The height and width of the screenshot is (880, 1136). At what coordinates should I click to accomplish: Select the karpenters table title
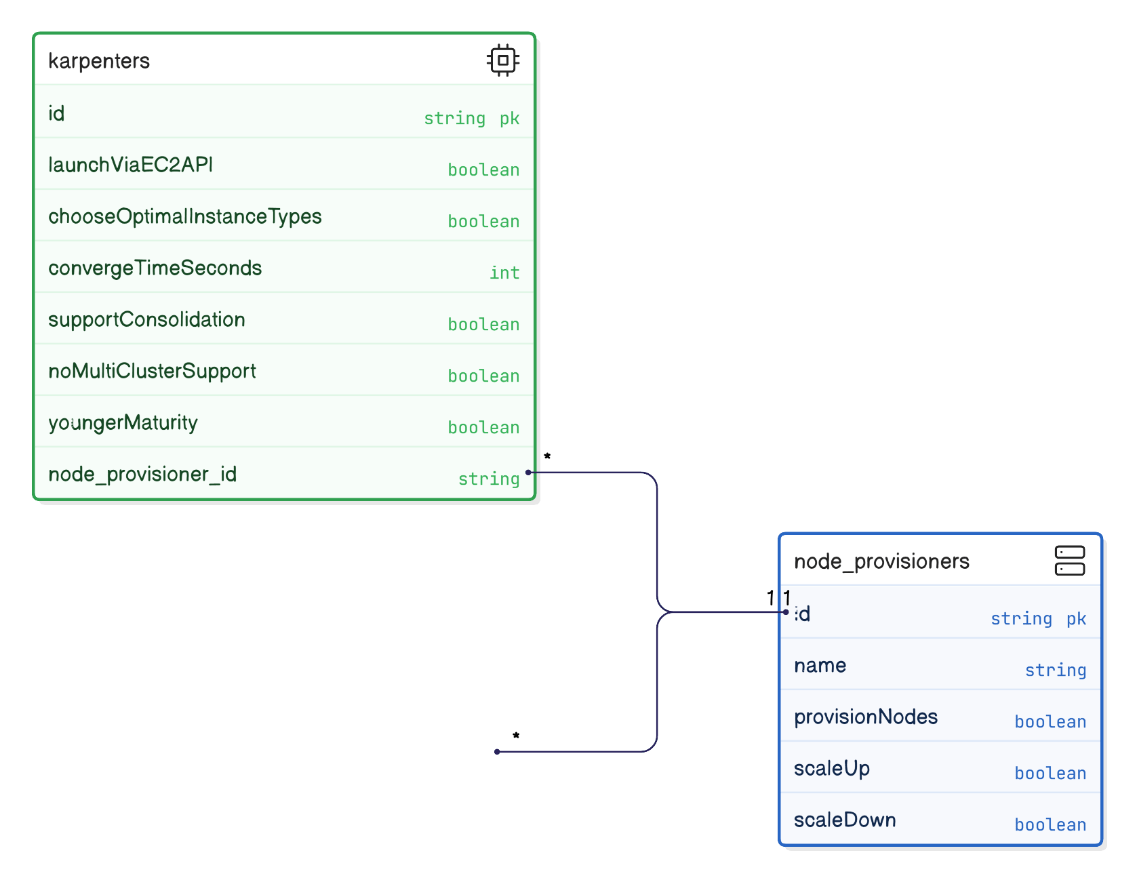click(99, 61)
